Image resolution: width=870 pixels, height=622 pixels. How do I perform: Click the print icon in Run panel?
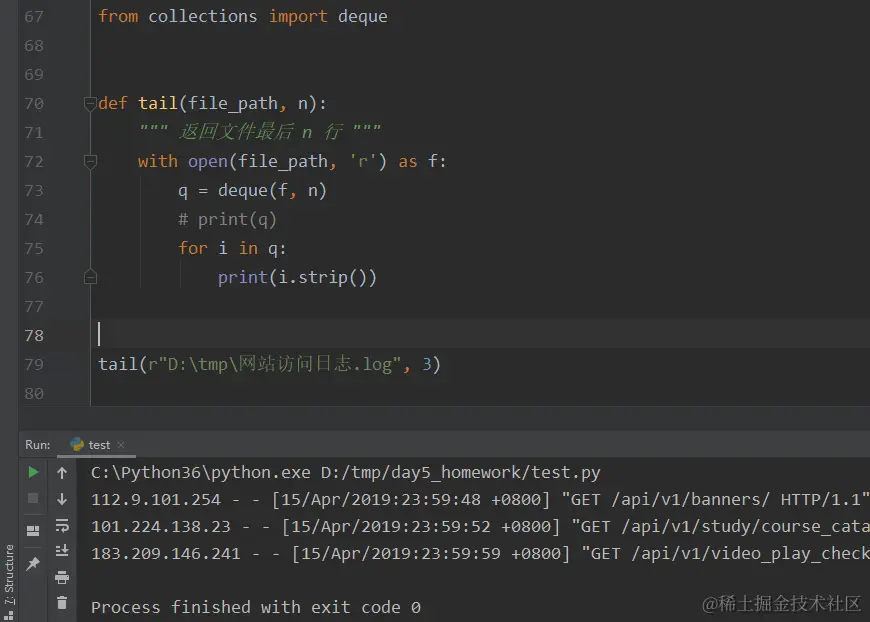click(62, 577)
